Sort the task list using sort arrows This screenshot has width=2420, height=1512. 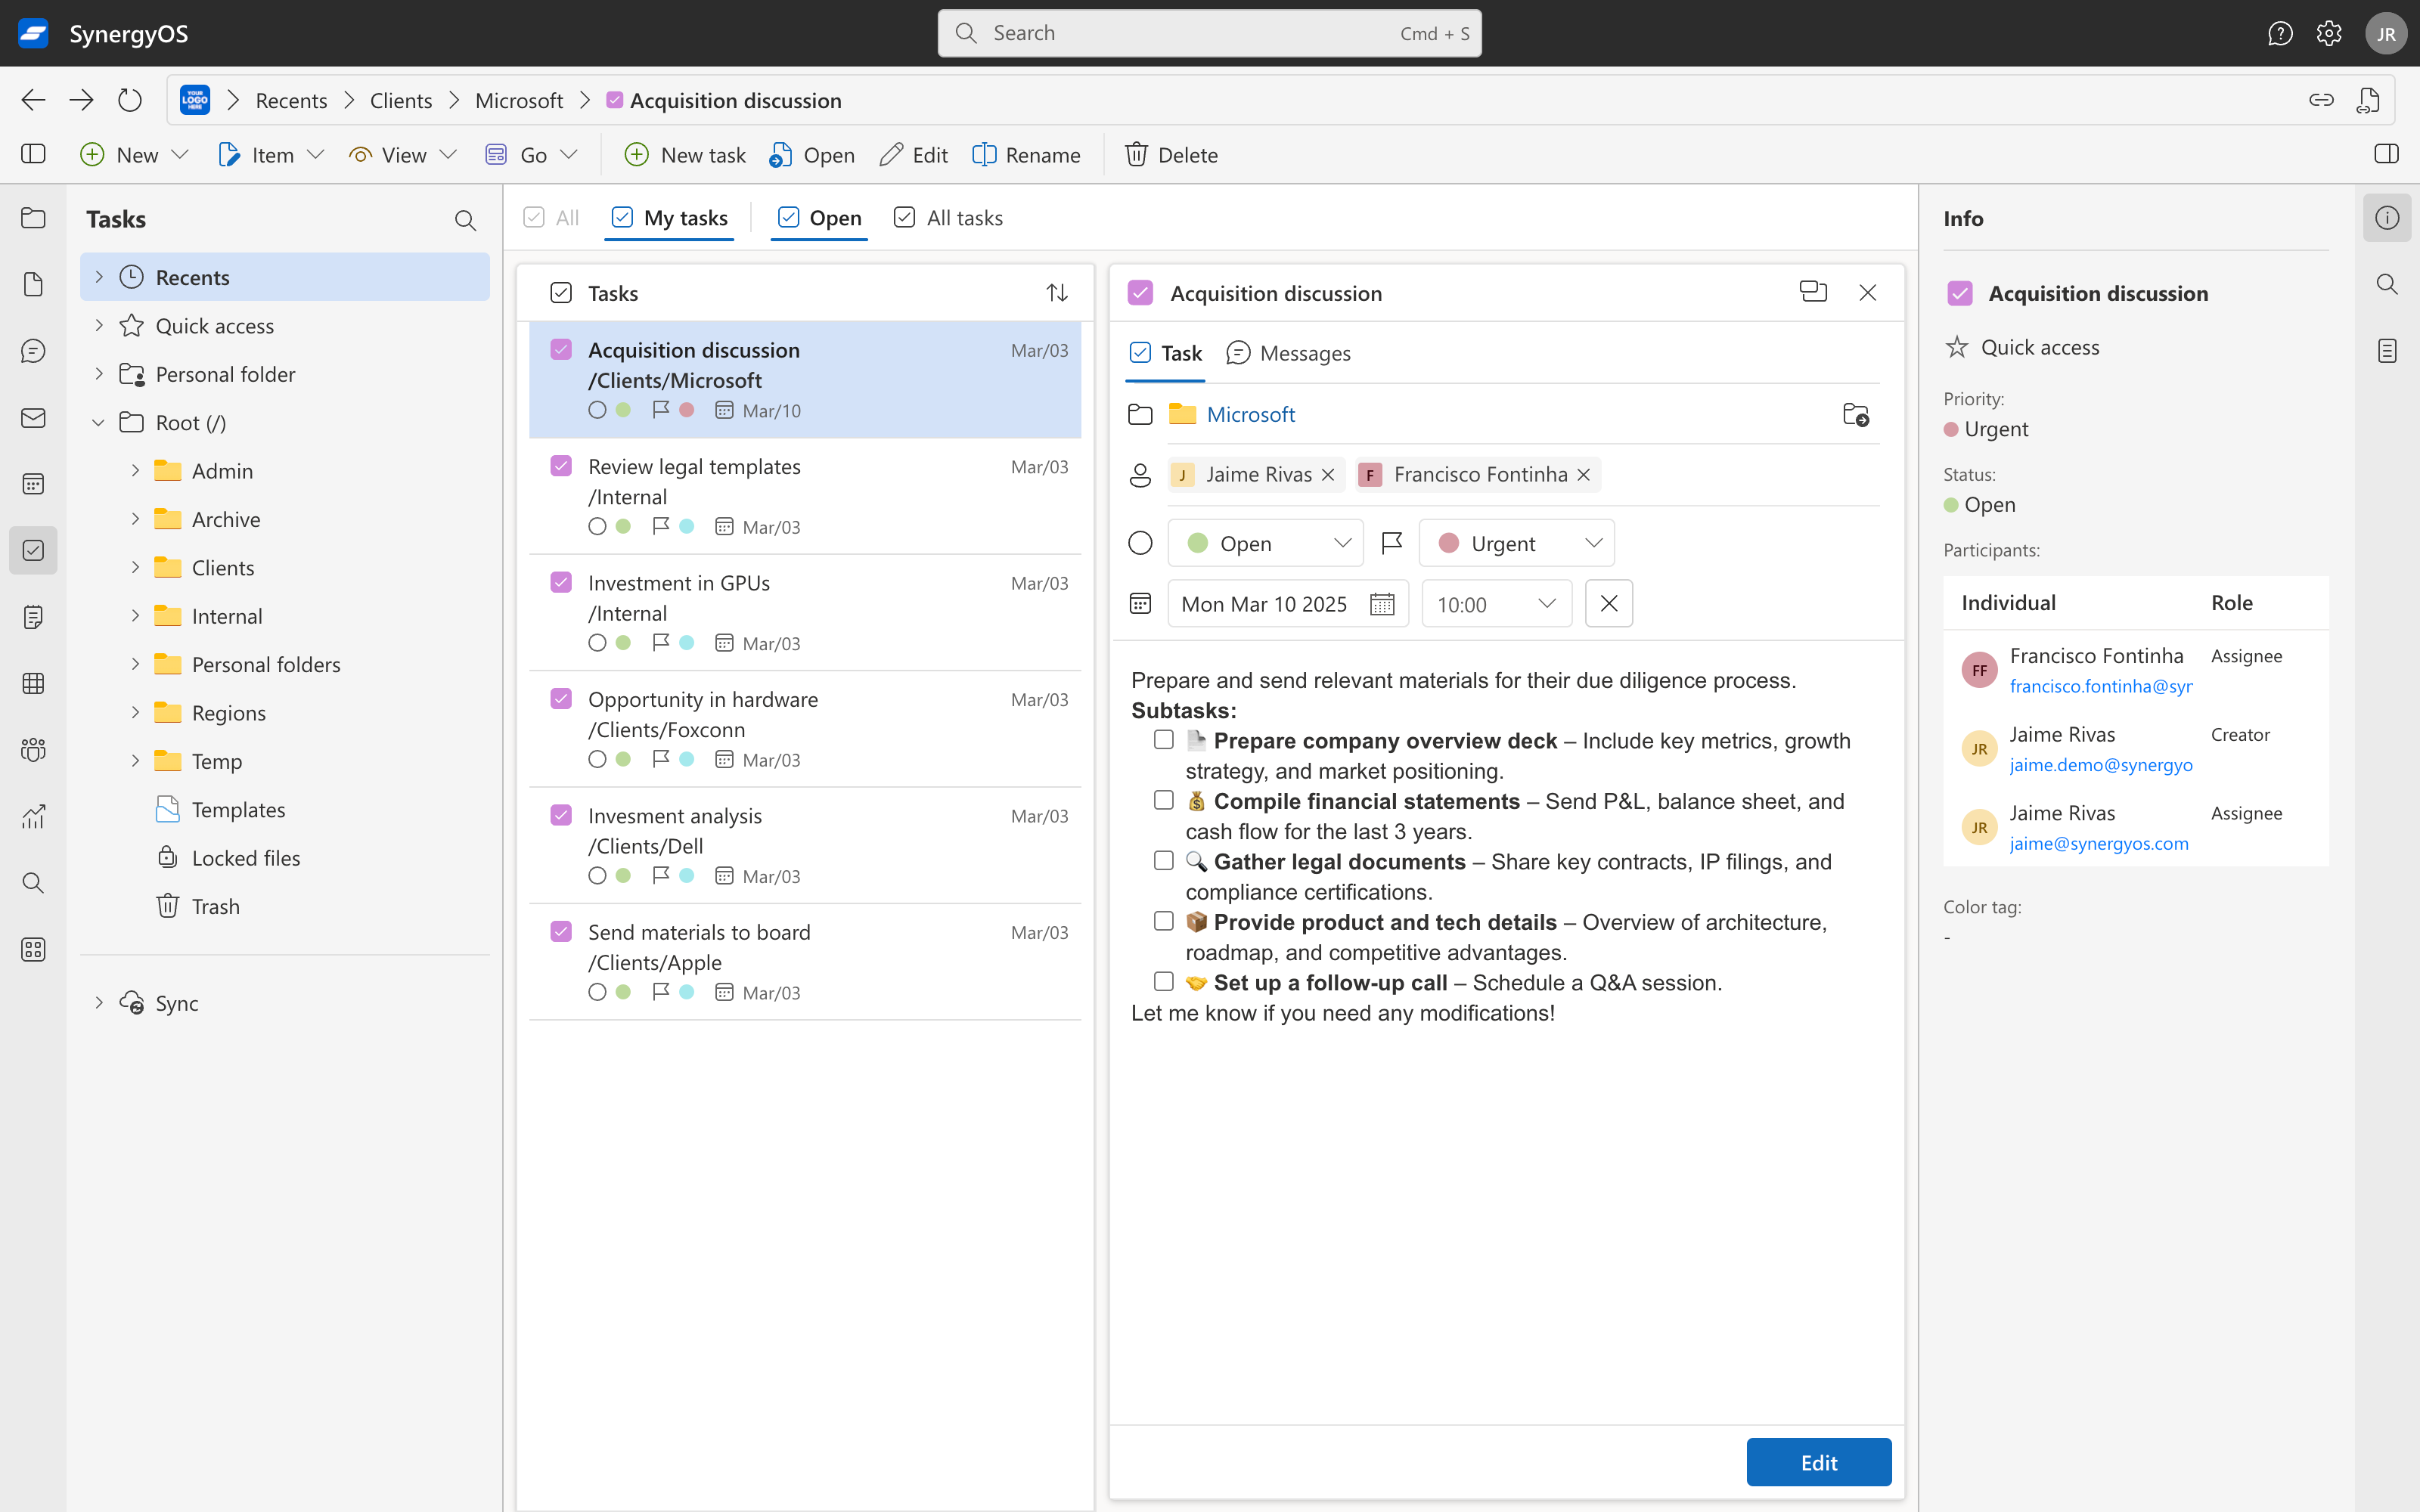point(1057,293)
